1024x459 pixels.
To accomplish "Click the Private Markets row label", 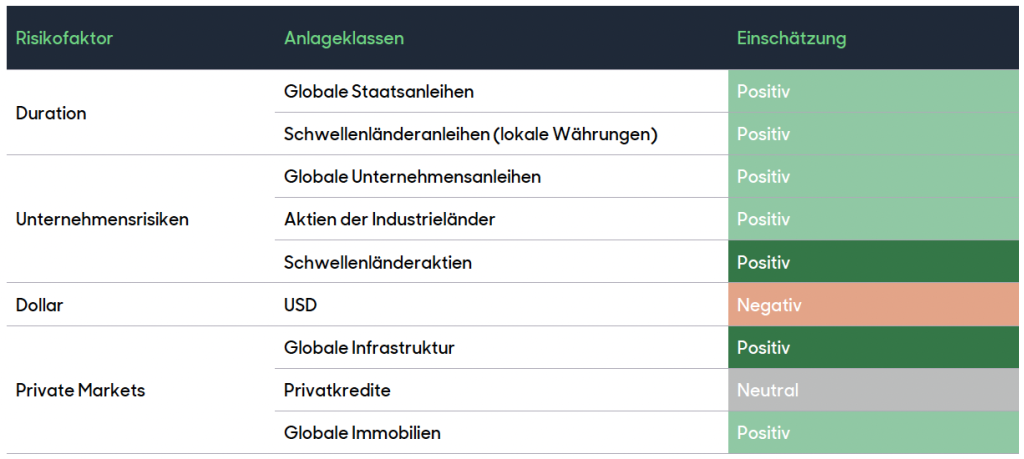I will (x=80, y=390).
